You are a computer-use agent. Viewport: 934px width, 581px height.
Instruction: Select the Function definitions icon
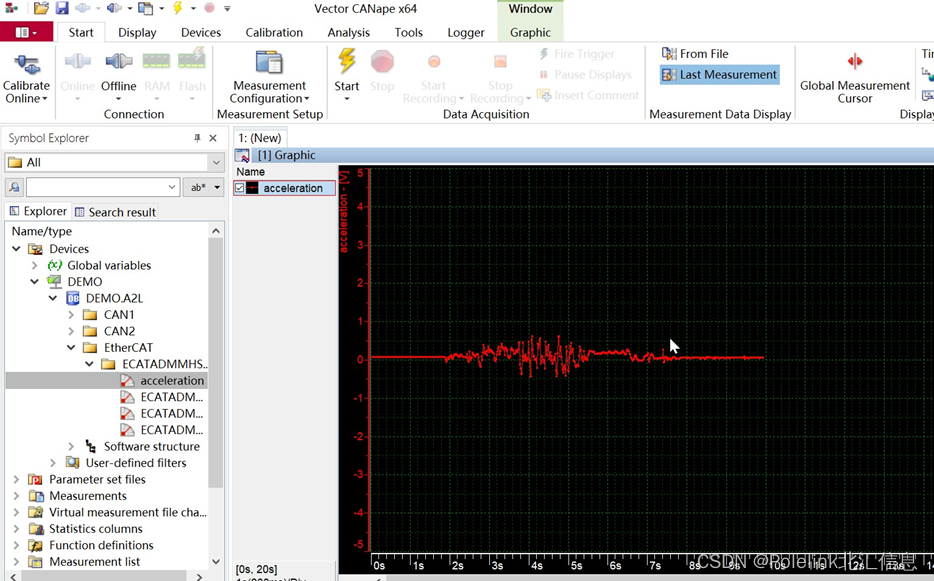pyautogui.click(x=36, y=545)
